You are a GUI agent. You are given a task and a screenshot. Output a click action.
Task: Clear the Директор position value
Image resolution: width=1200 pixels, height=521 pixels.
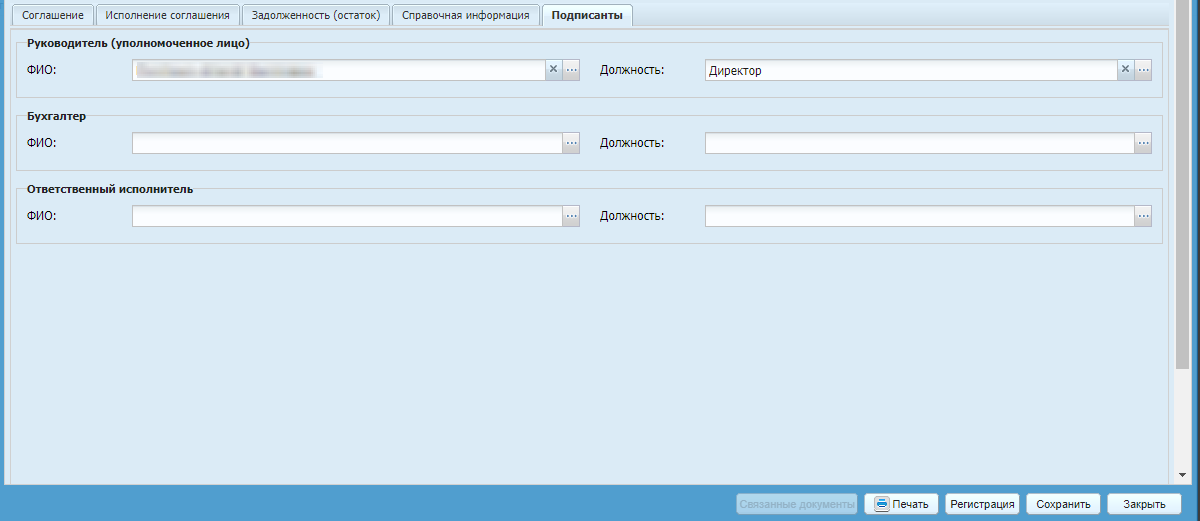1125,70
